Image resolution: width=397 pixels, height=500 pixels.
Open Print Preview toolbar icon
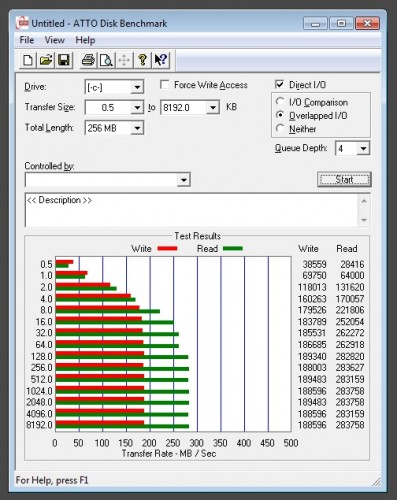[x=106, y=60]
